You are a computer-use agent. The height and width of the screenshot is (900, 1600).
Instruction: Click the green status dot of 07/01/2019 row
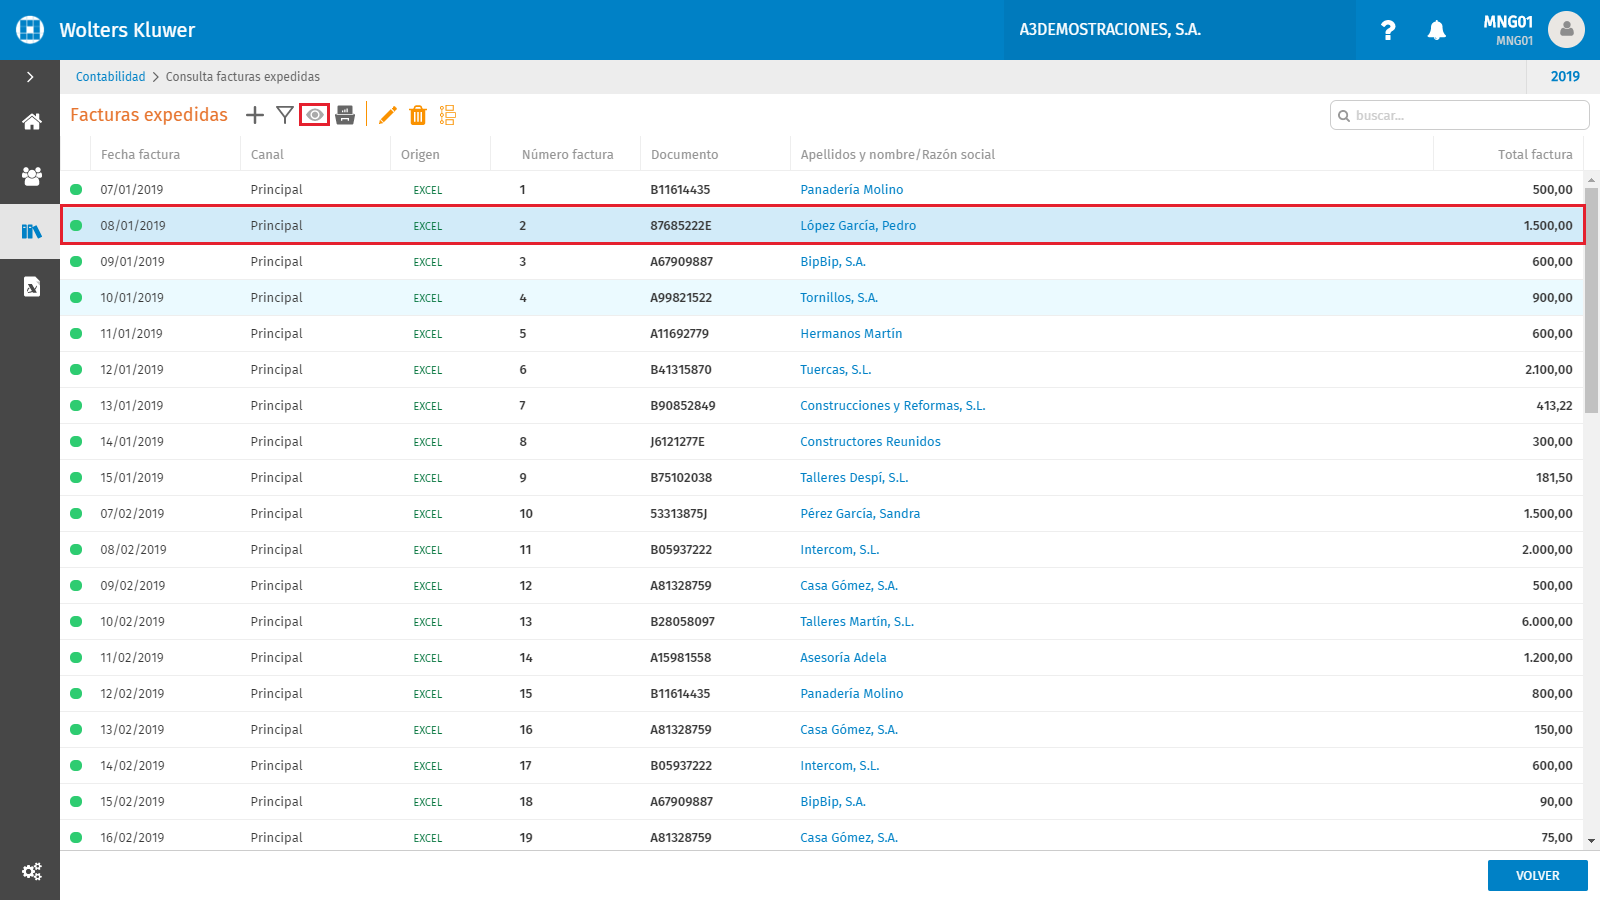pos(76,189)
